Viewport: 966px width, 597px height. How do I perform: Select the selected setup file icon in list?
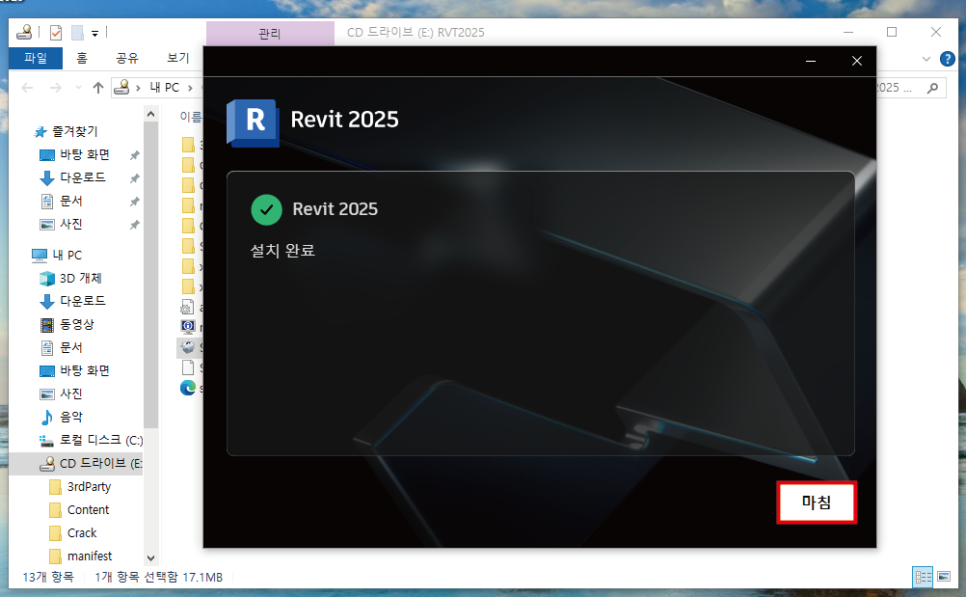pyautogui.click(x=188, y=347)
